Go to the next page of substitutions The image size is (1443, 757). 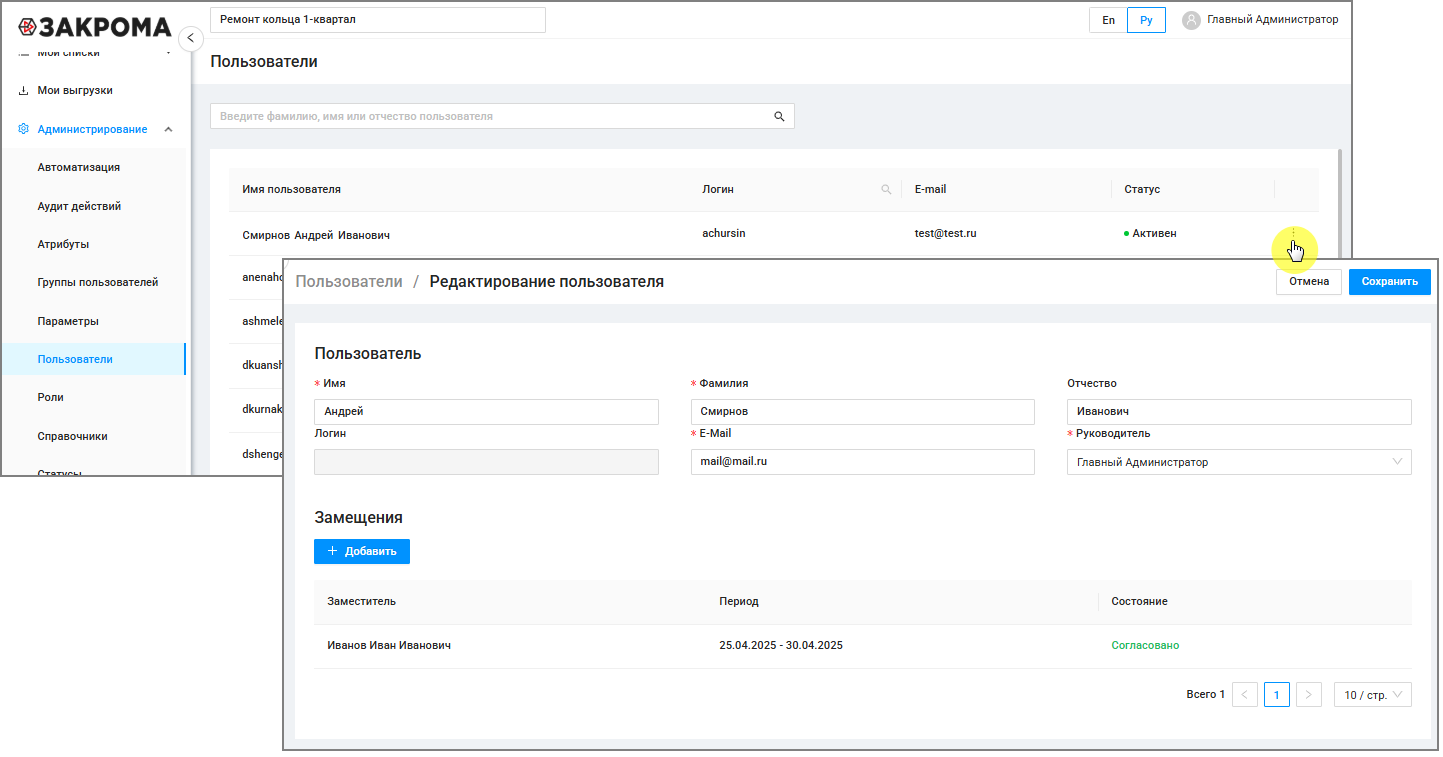(1309, 695)
